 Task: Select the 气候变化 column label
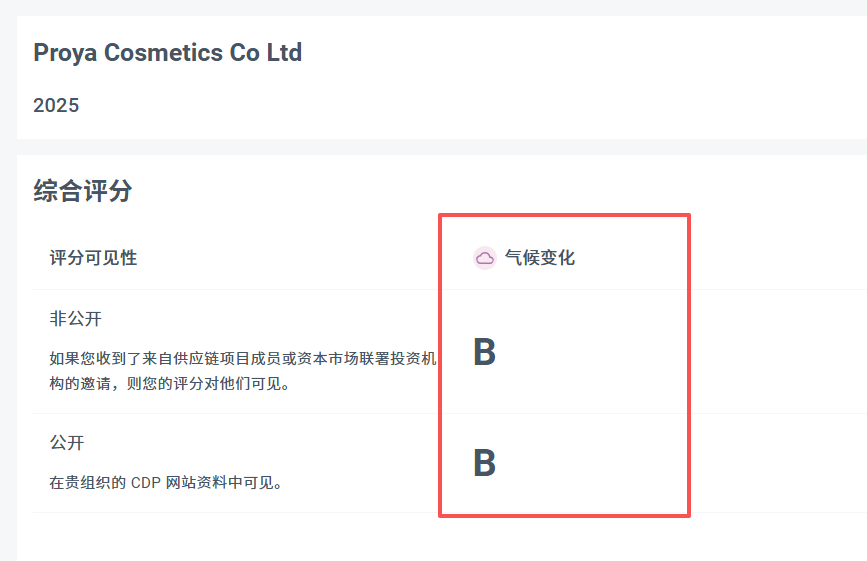tap(540, 258)
